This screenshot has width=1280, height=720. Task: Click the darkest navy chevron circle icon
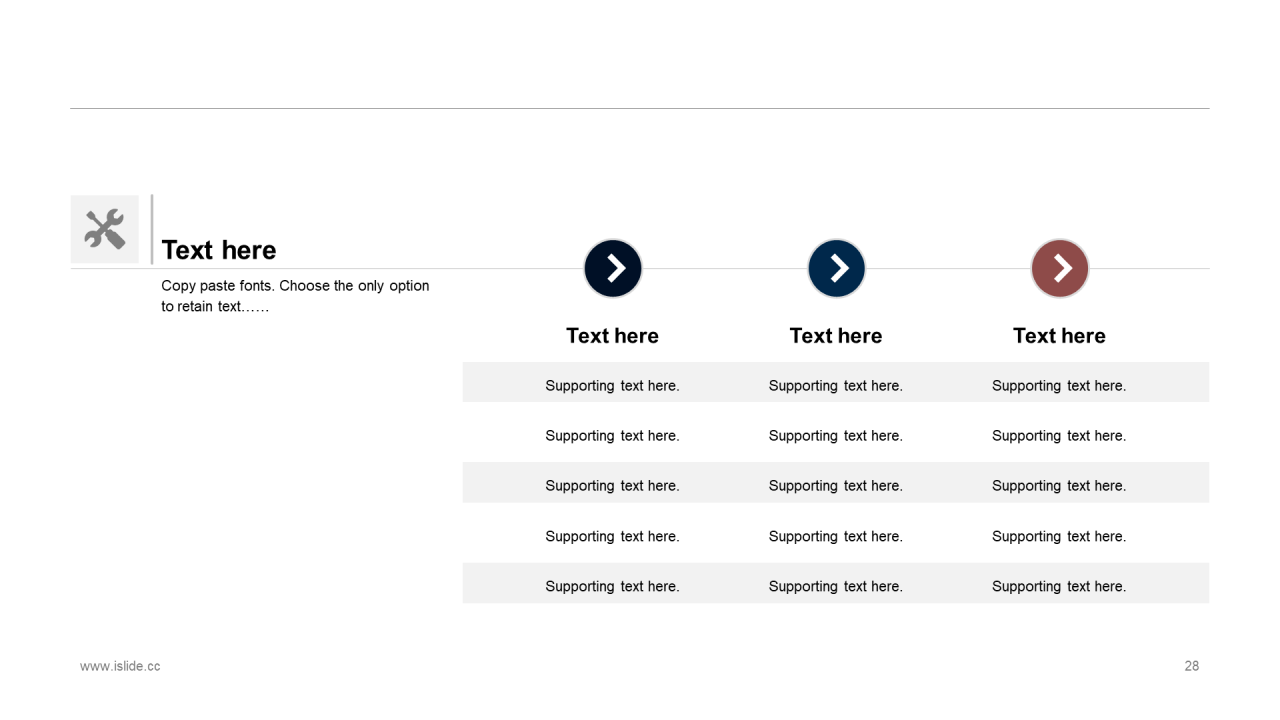pos(612,268)
